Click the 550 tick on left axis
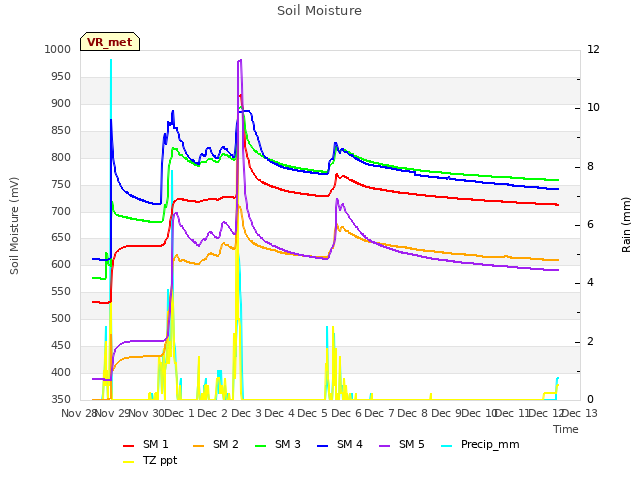This screenshot has height=480, width=640. click(x=61, y=291)
